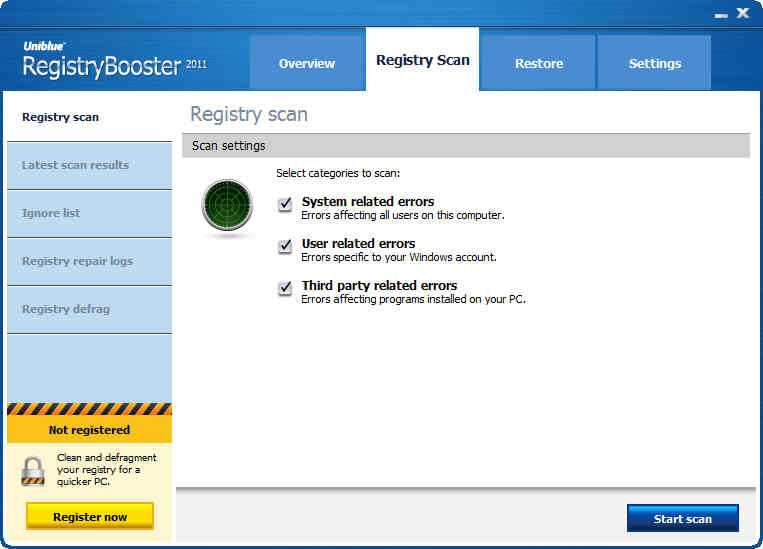Screen dimensions: 763x549
Task: Click 'Errors affecting all users on this computer' text
Action: (403, 215)
